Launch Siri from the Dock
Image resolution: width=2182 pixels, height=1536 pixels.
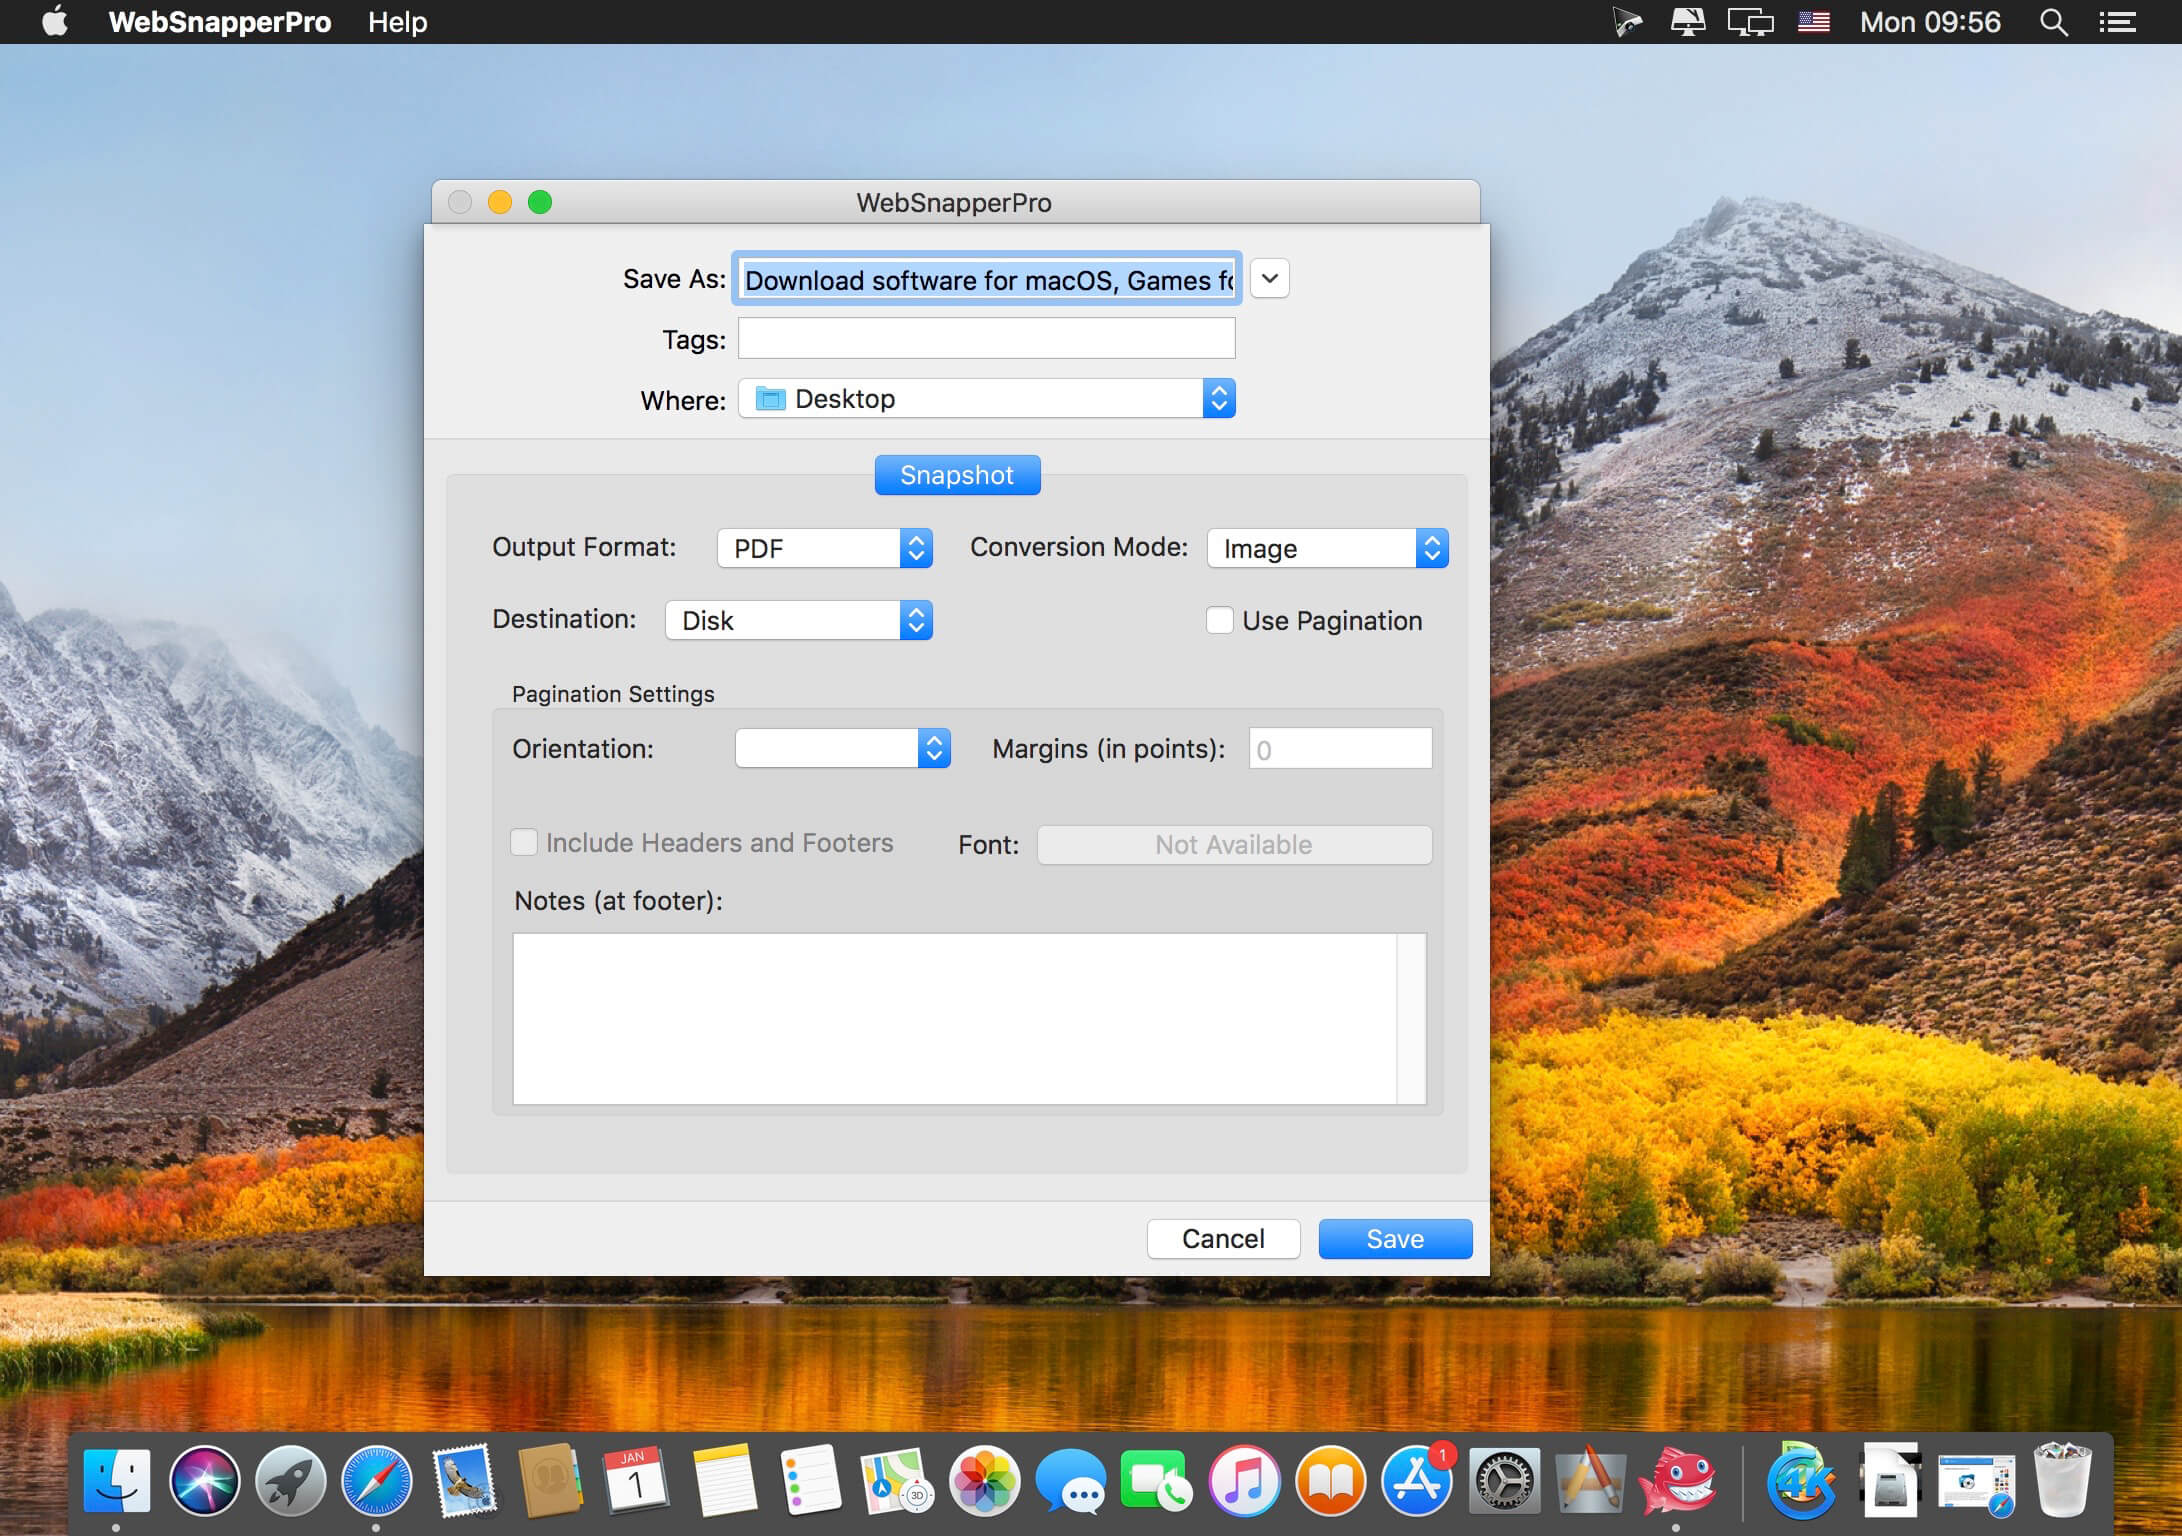pyautogui.click(x=204, y=1481)
